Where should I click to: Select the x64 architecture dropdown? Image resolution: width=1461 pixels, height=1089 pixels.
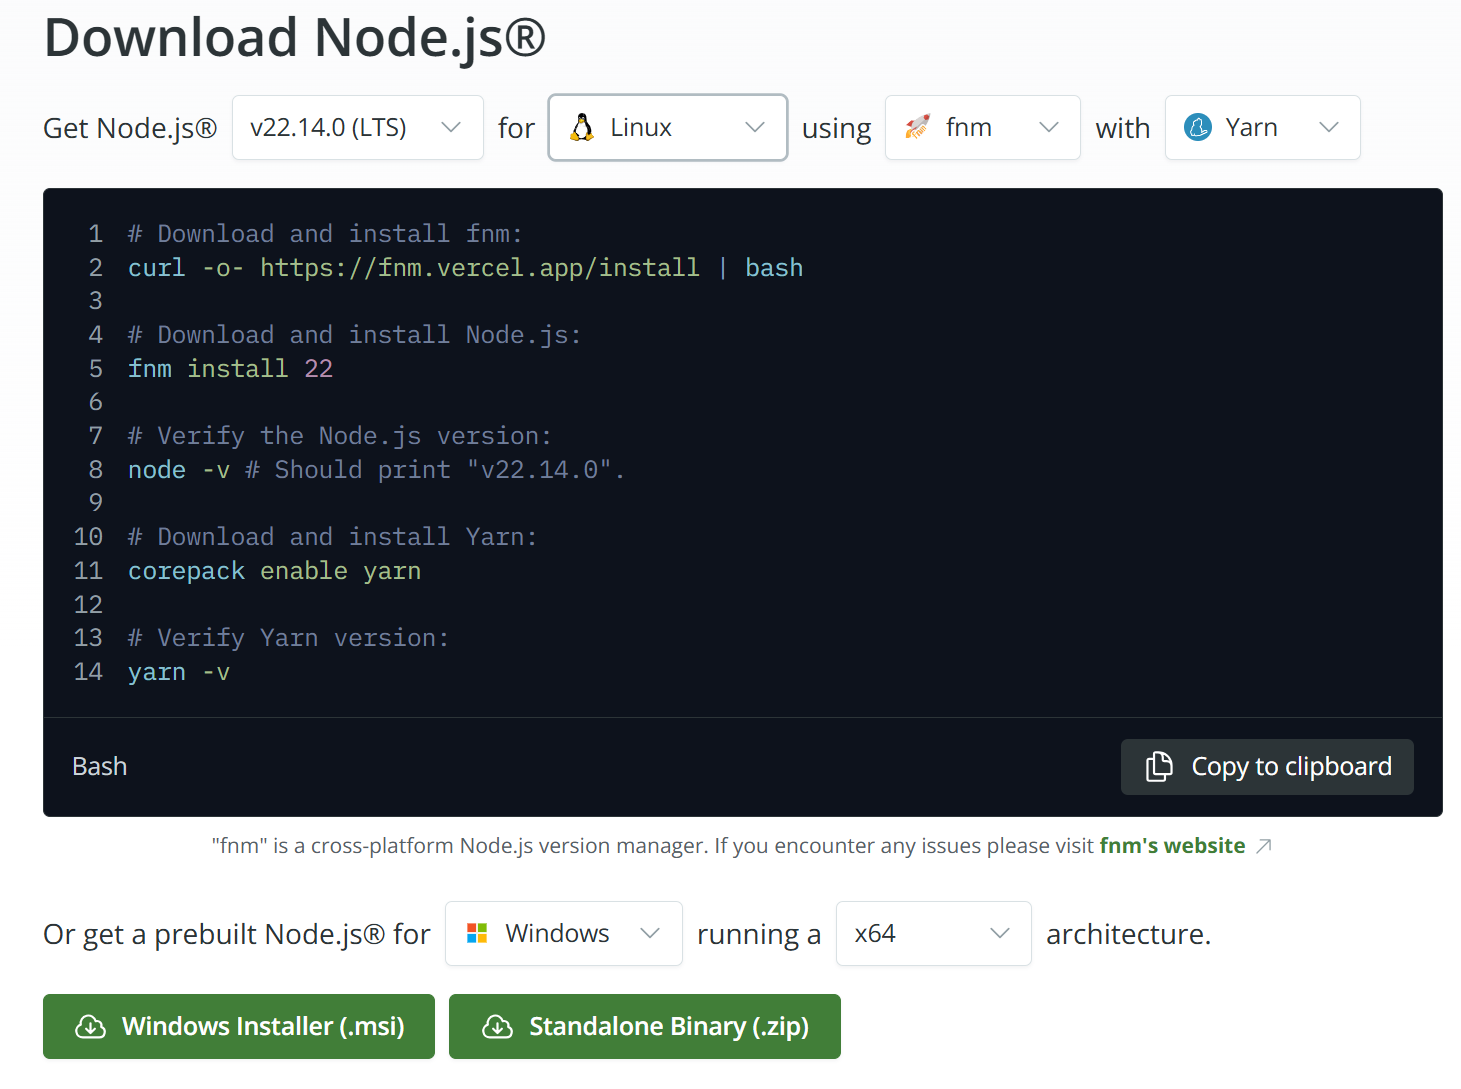pos(932,933)
